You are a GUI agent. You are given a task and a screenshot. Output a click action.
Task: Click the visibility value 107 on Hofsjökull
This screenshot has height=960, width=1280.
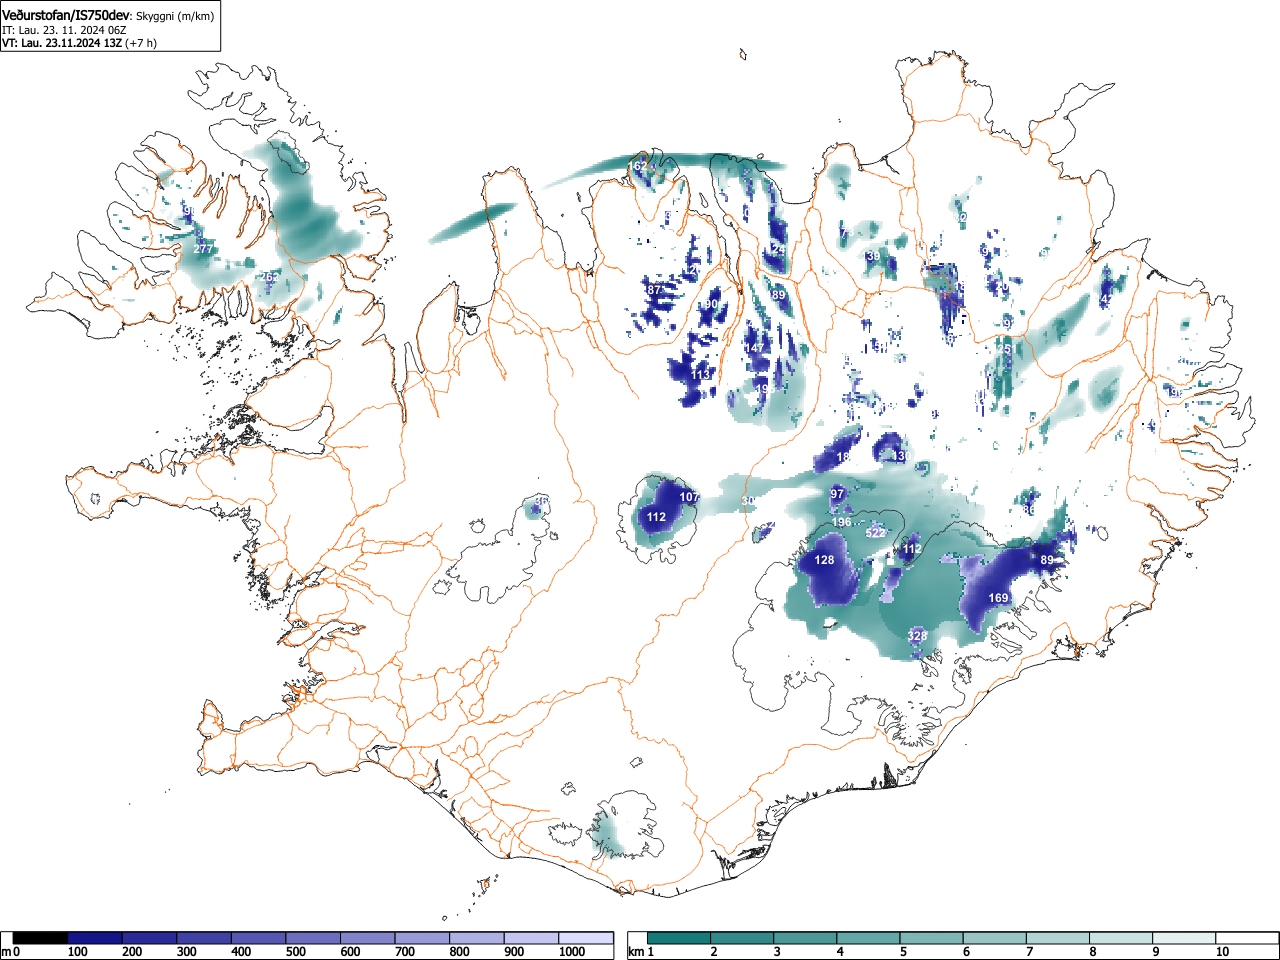(689, 497)
